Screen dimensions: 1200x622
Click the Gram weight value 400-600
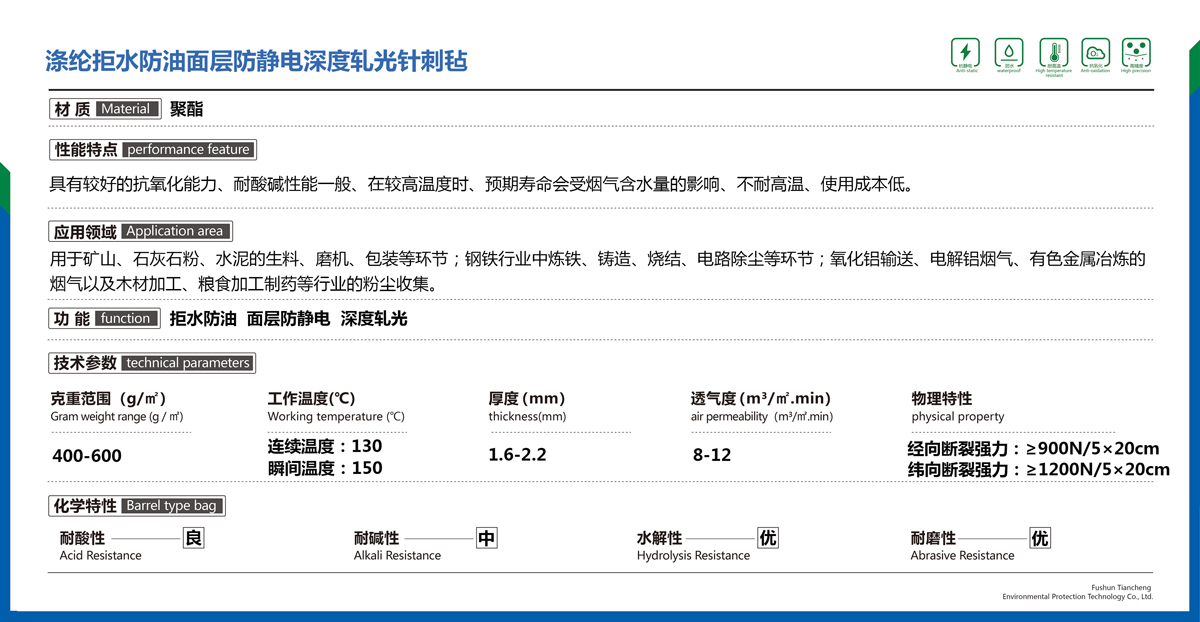coord(86,456)
